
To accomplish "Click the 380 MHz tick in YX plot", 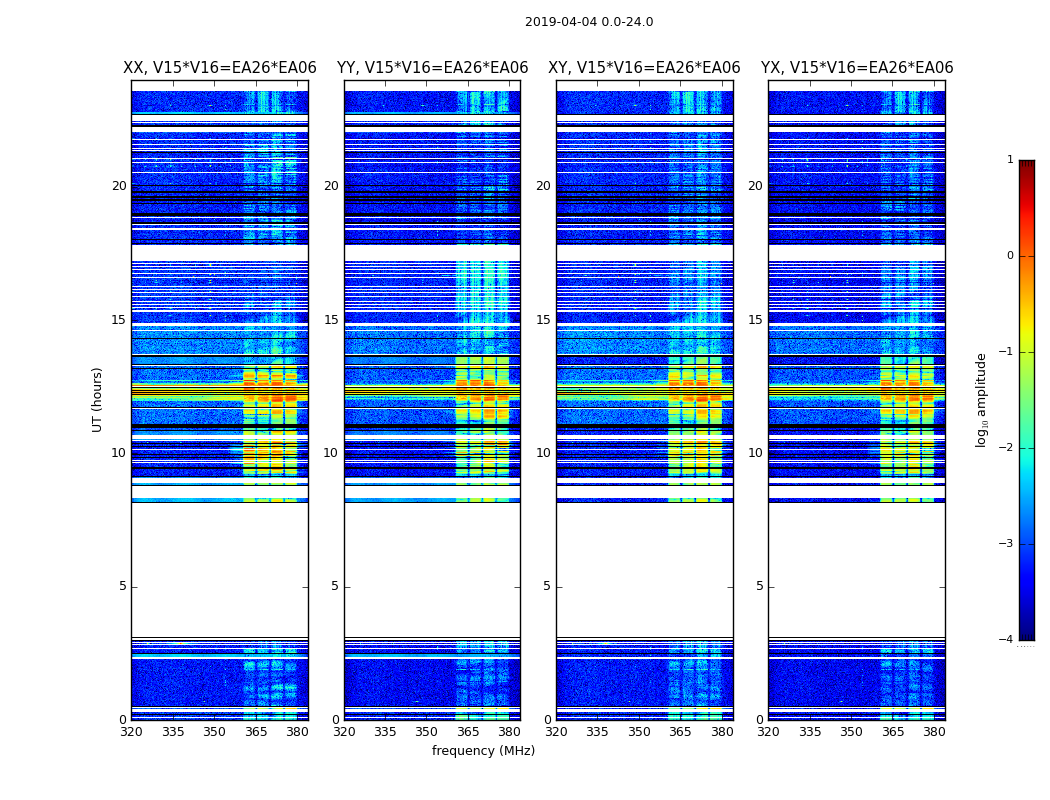I will [934, 732].
